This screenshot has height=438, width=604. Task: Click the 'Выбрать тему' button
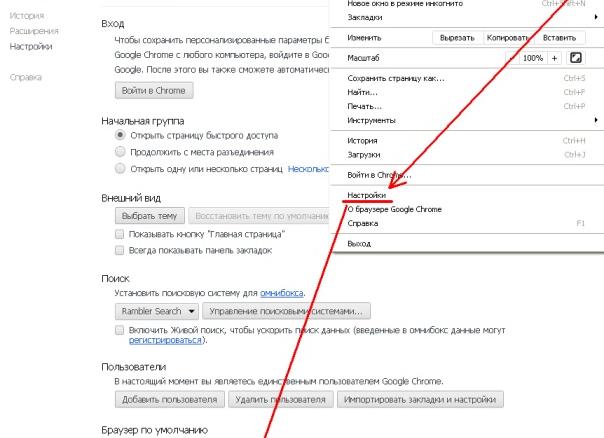coord(149,216)
